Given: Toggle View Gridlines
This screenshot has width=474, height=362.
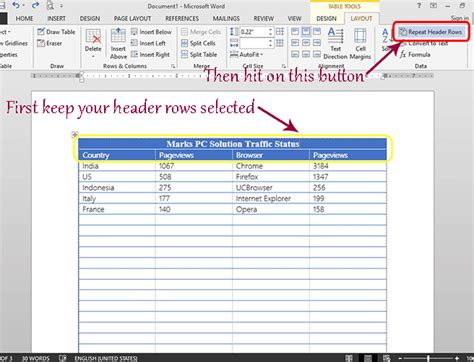Looking at the screenshot, I should (13, 43).
